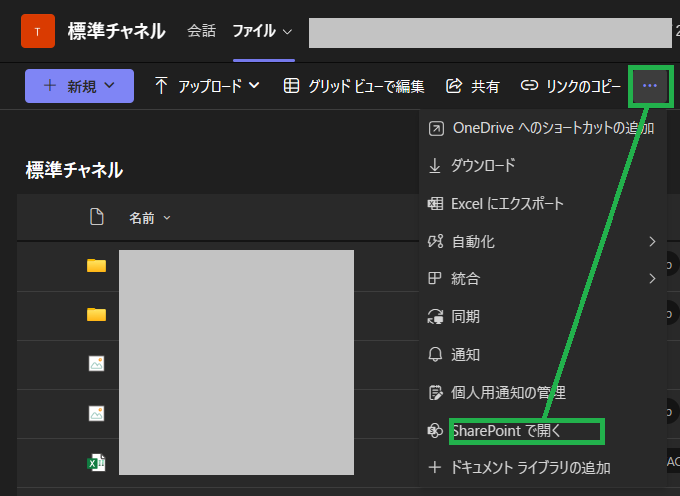Click the 自動化 flow icon
The image size is (680, 496).
coord(435,241)
